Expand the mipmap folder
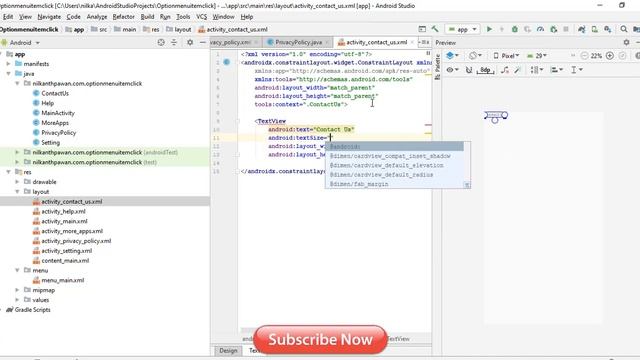Viewport: 640px width, 360px height. point(17,290)
